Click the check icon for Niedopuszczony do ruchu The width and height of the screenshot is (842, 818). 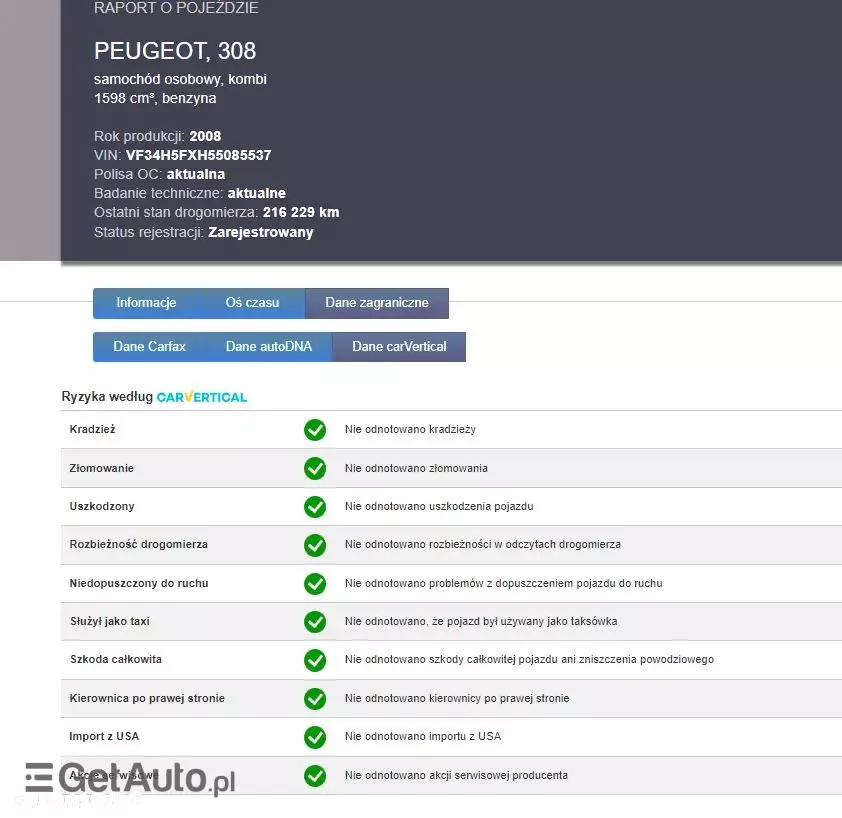click(x=315, y=583)
